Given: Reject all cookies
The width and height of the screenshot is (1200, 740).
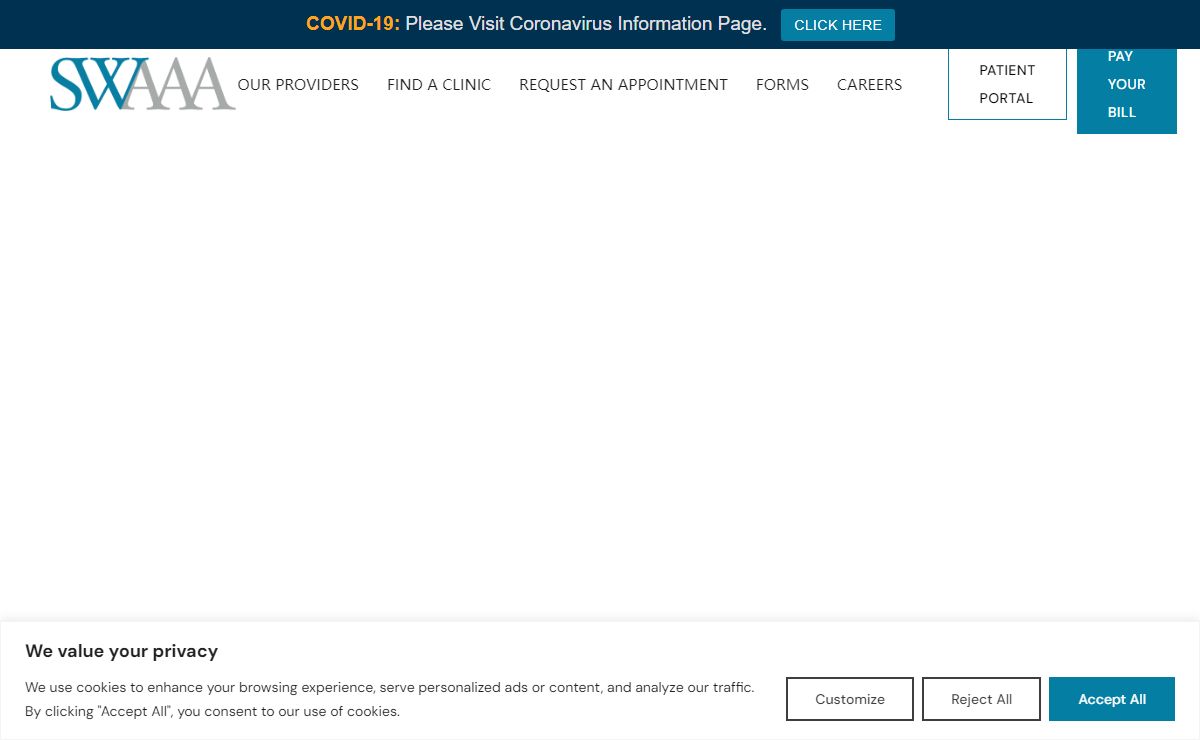Looking at the screenshot, I should coord(981,699).
